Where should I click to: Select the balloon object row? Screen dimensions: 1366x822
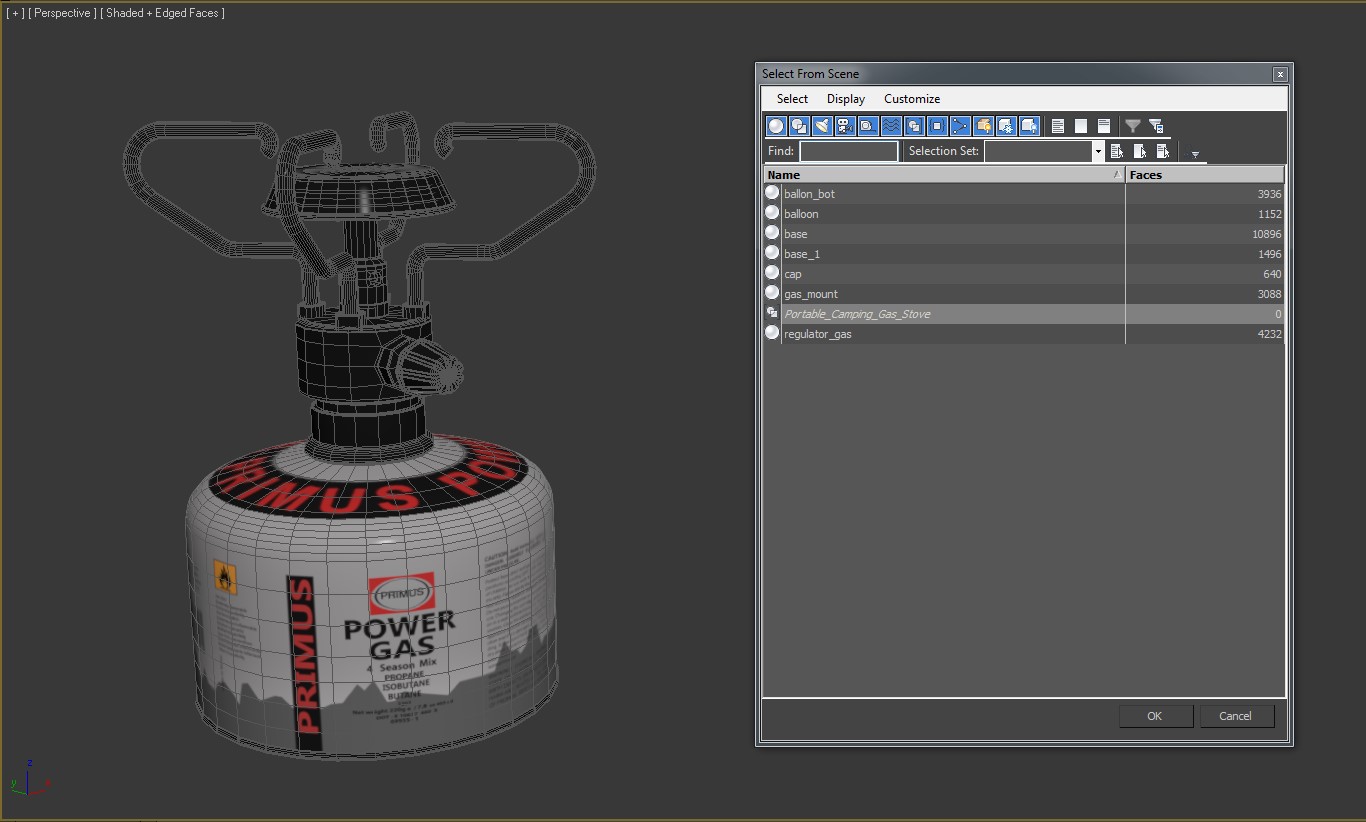(1024, 214)
